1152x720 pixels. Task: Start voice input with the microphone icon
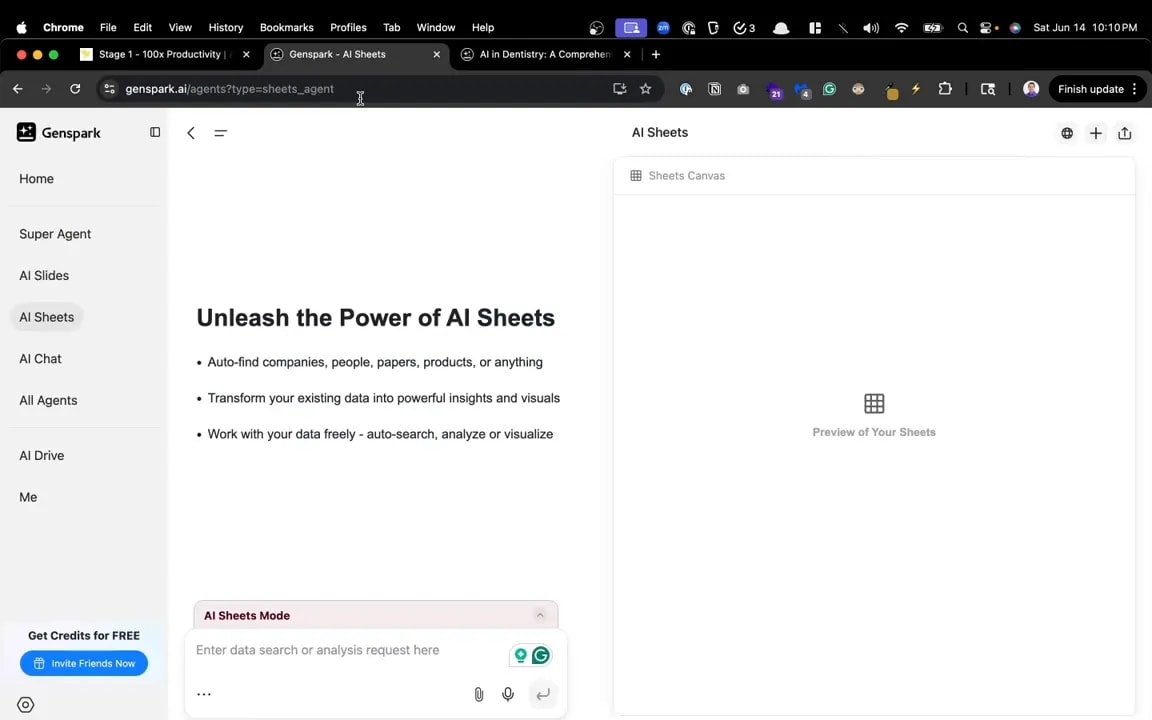point(508,694)
